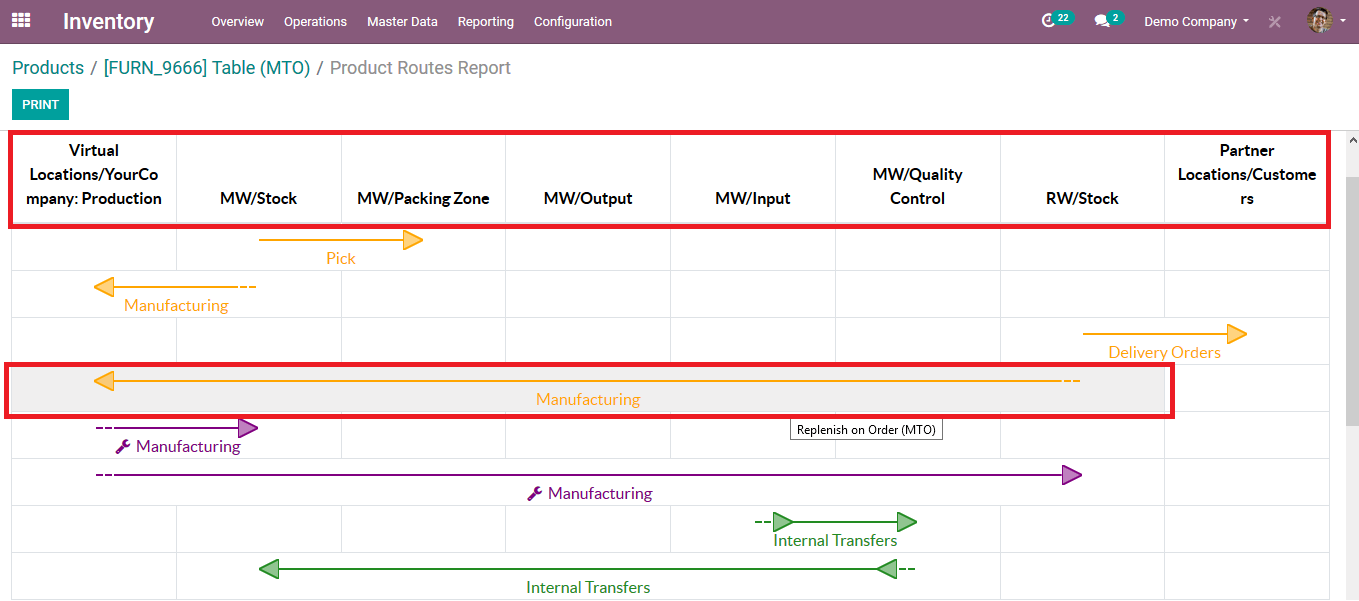Click the Inventory app title

point(108,21)
